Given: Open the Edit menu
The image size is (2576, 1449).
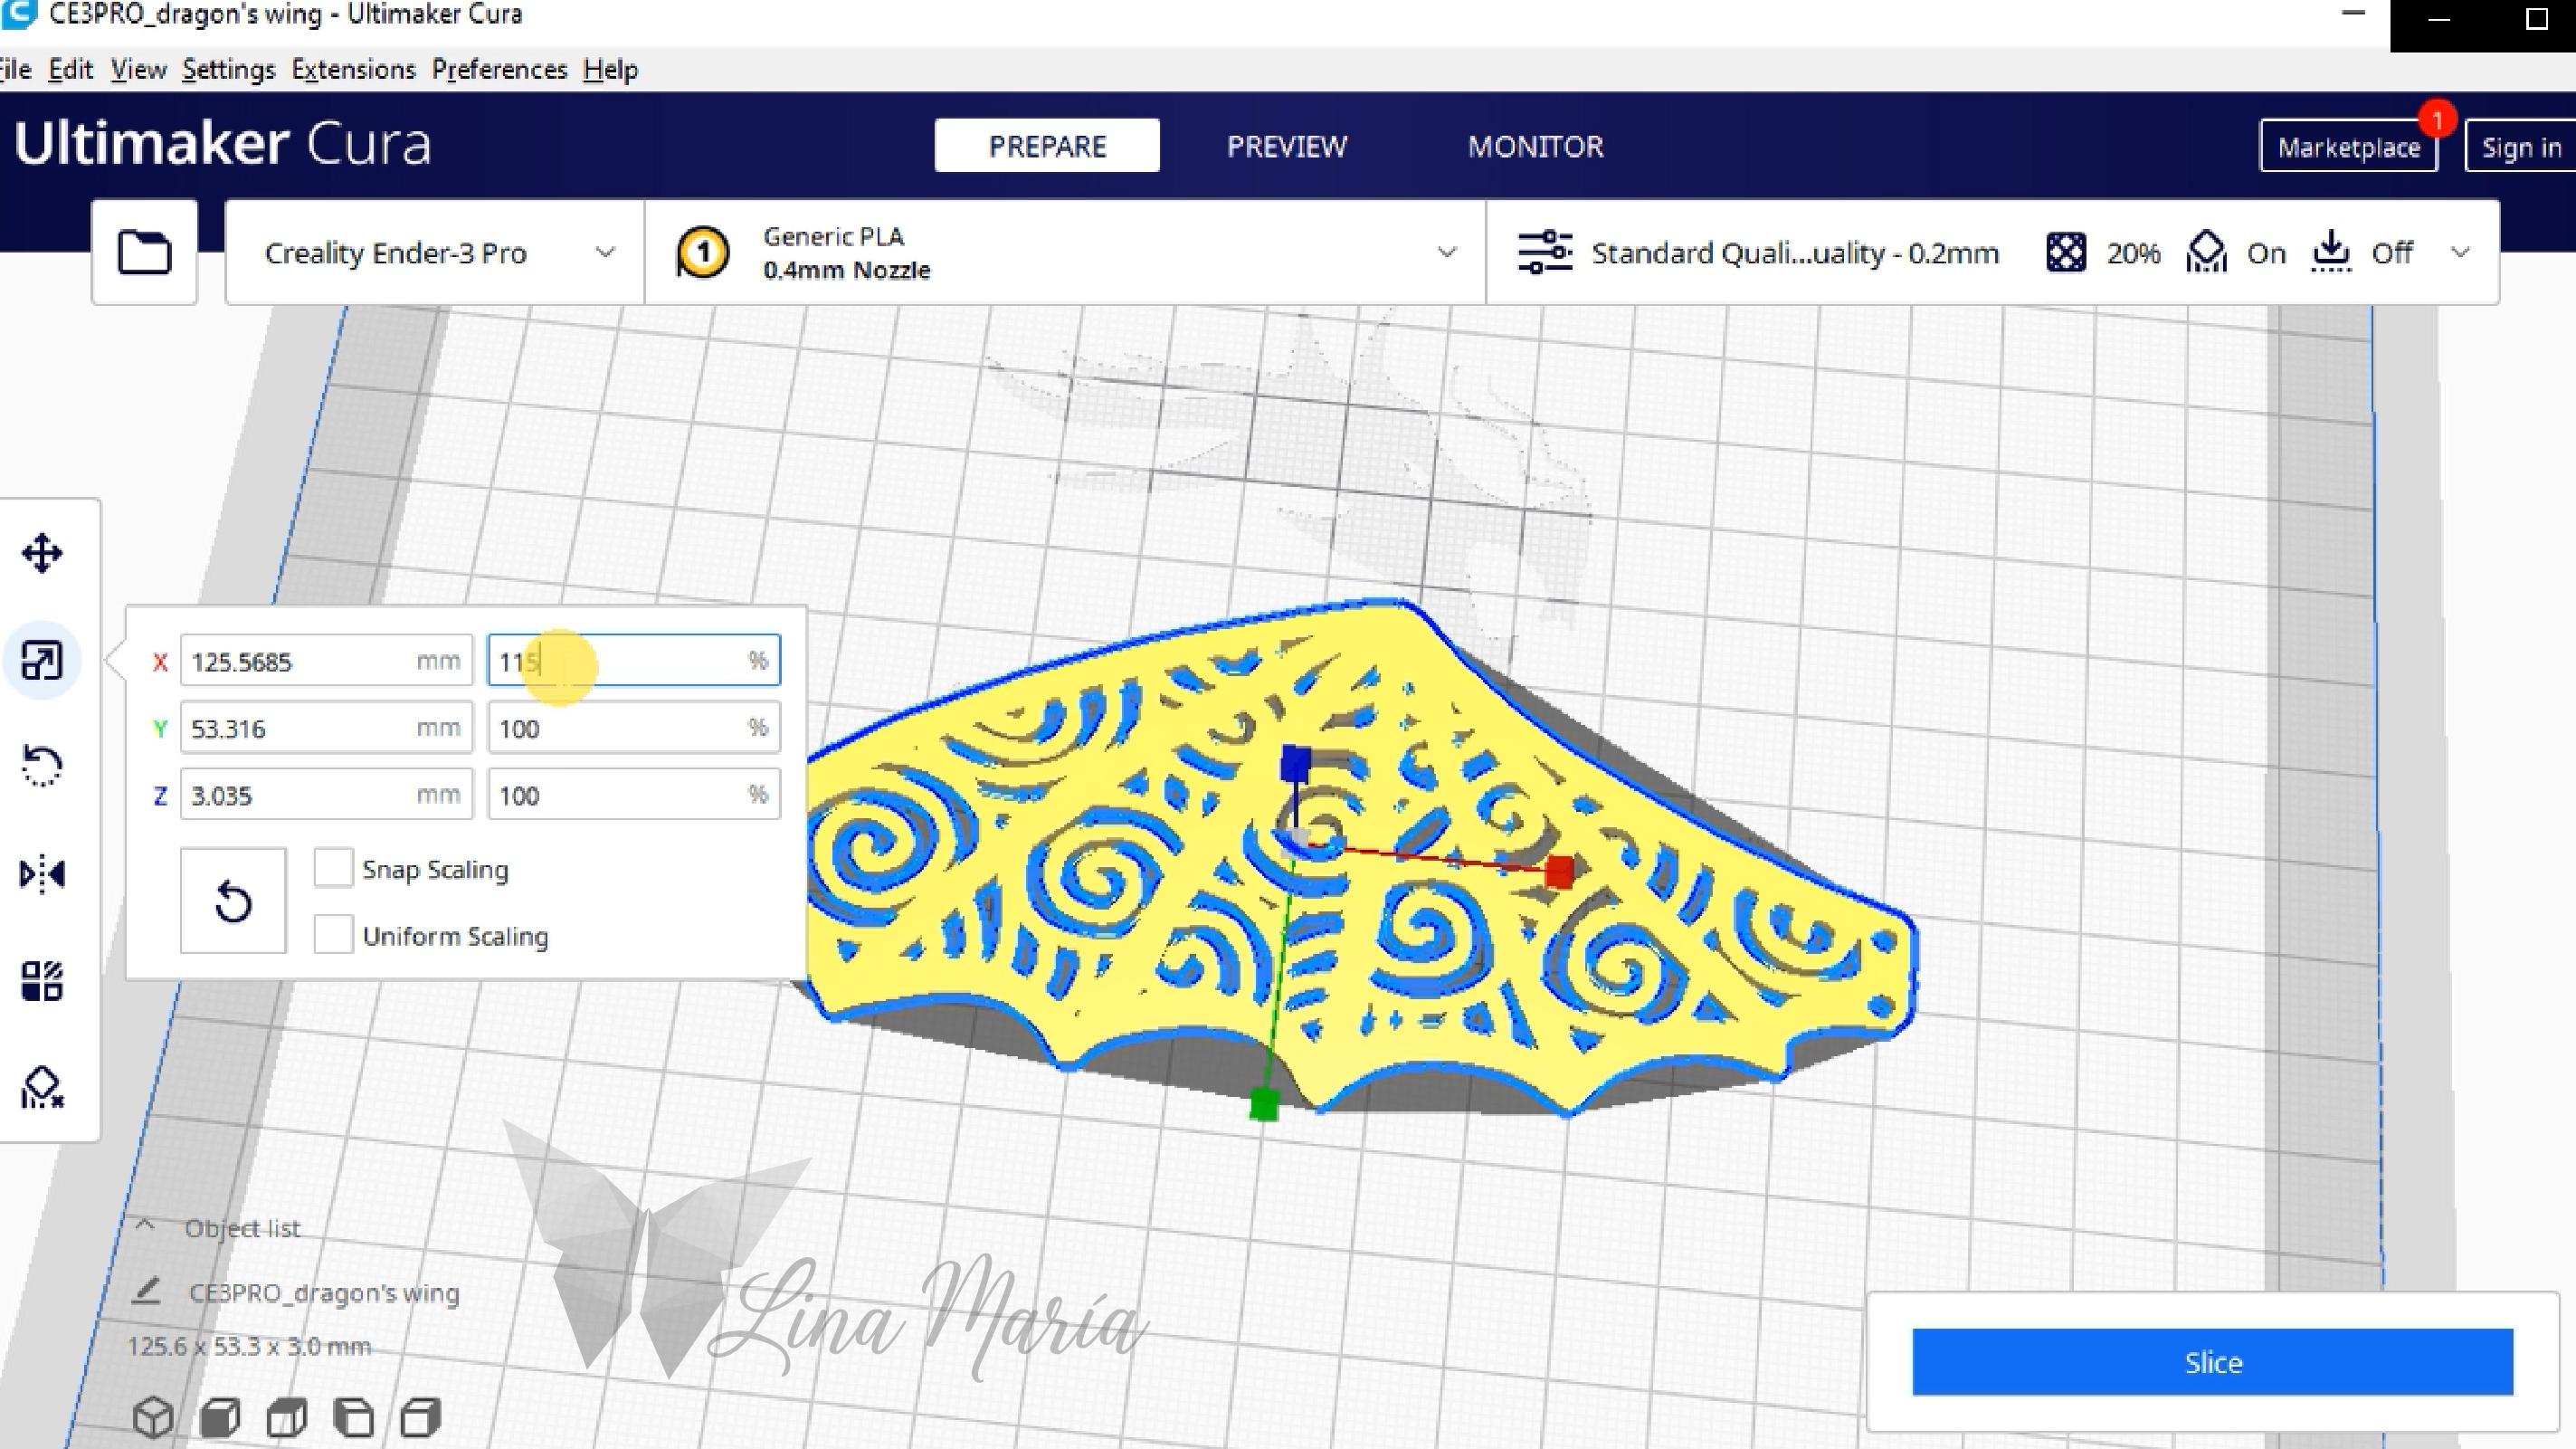Looking at the screenshot, I should [70, 69].
